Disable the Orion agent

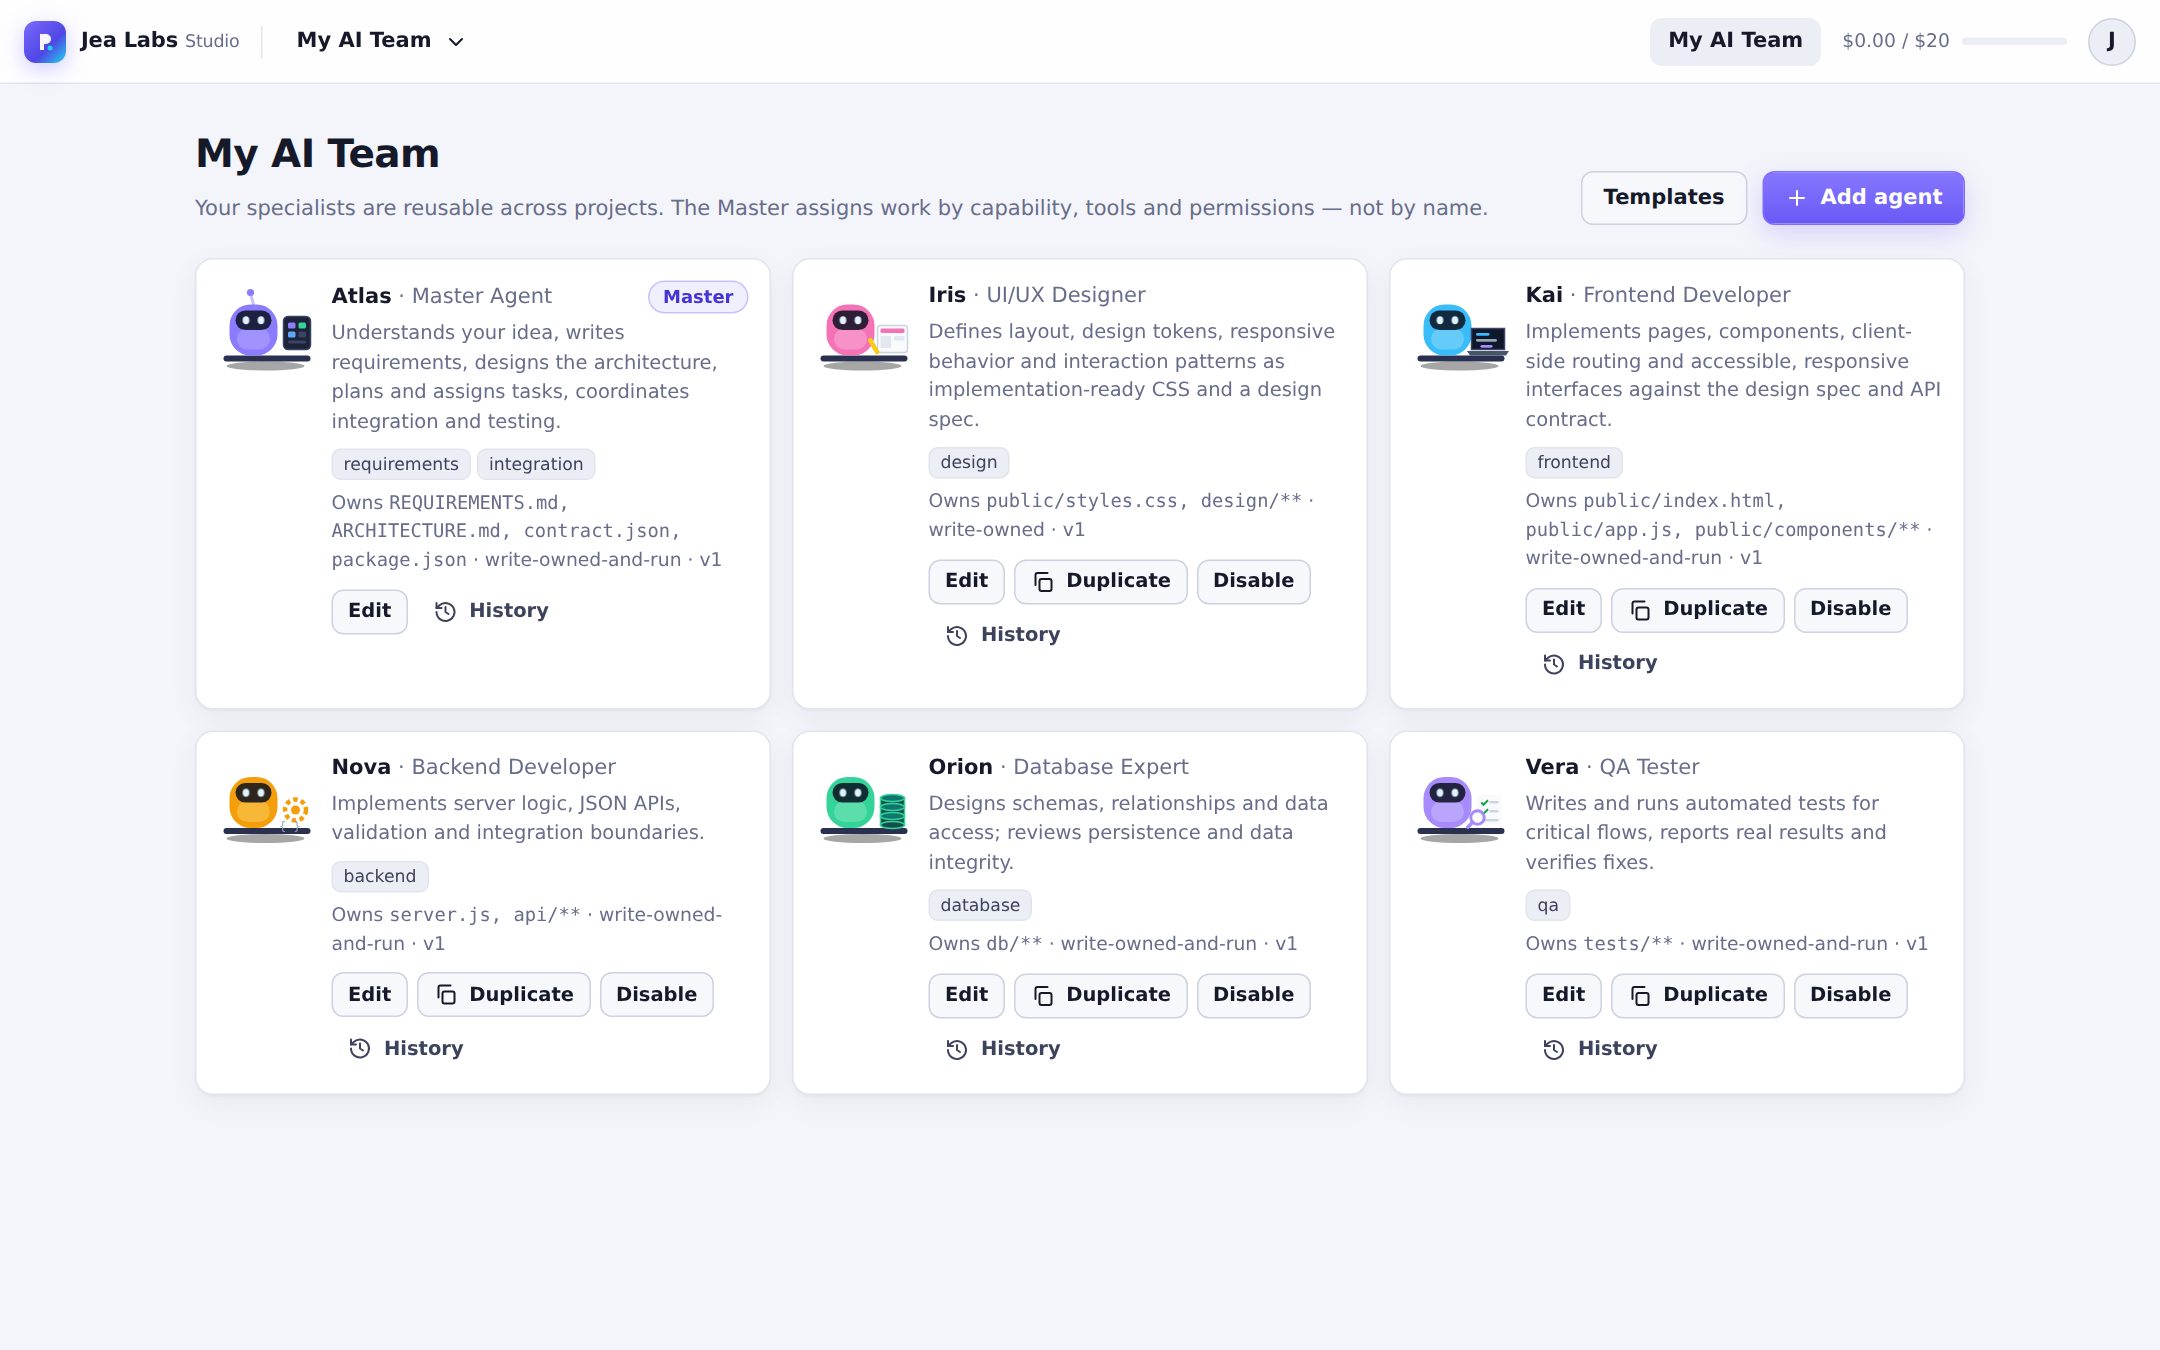click(1253, 995)
